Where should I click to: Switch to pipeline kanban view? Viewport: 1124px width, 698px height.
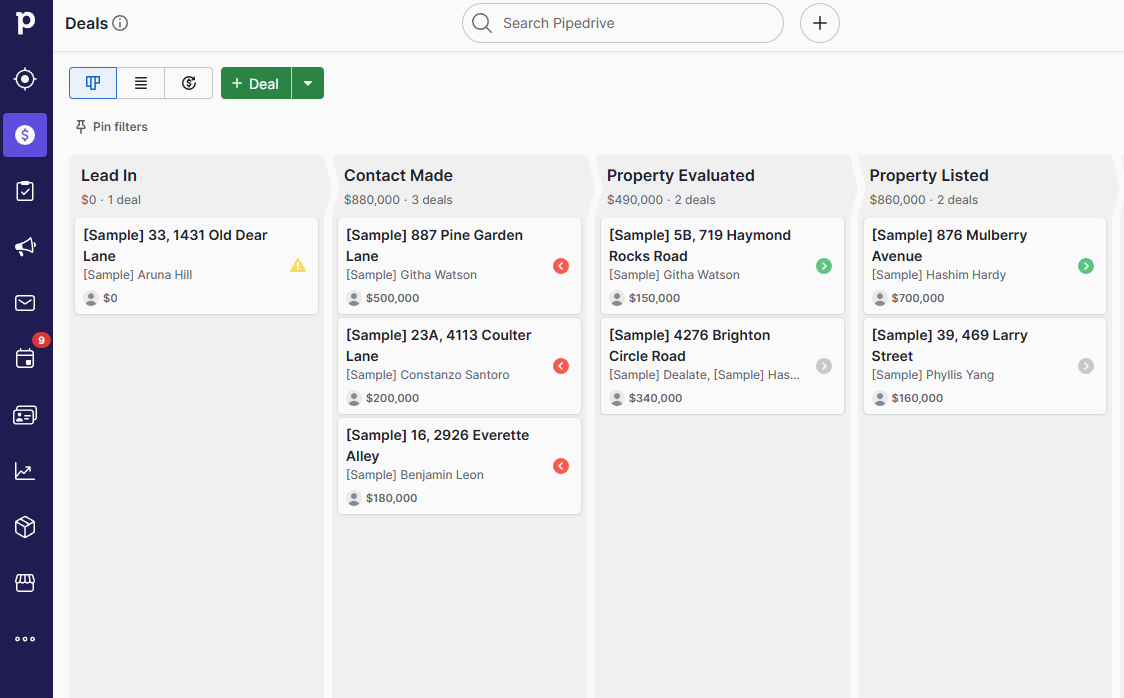point(93,83)
